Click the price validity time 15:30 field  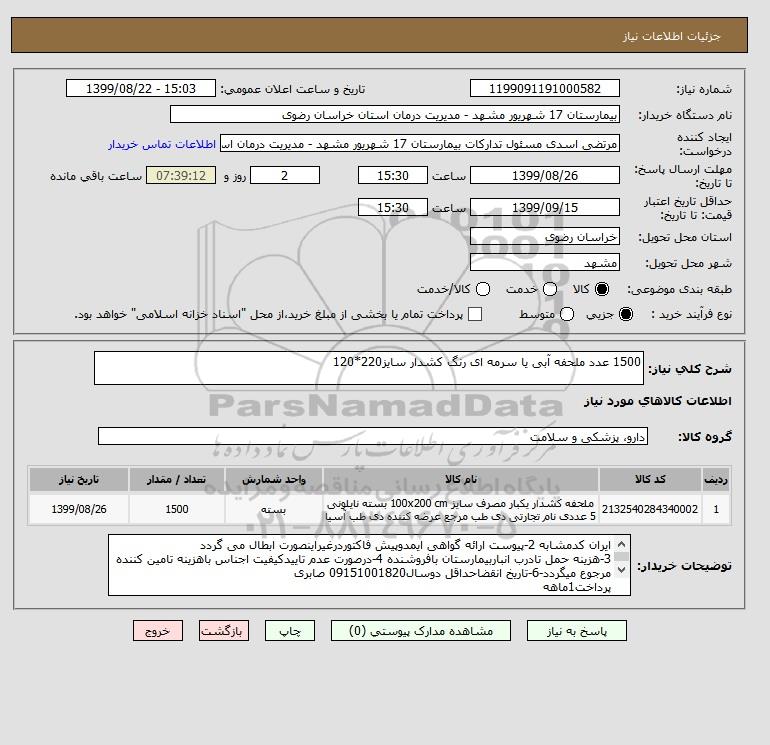393,207
